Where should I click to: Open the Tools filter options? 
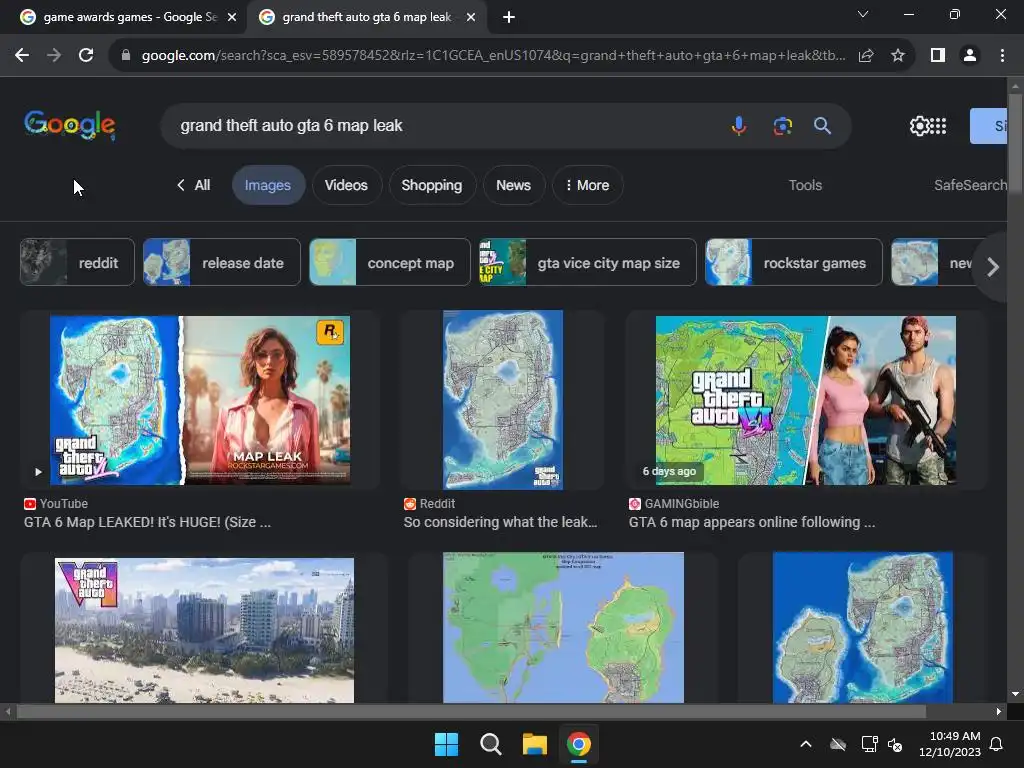point(805,185)
